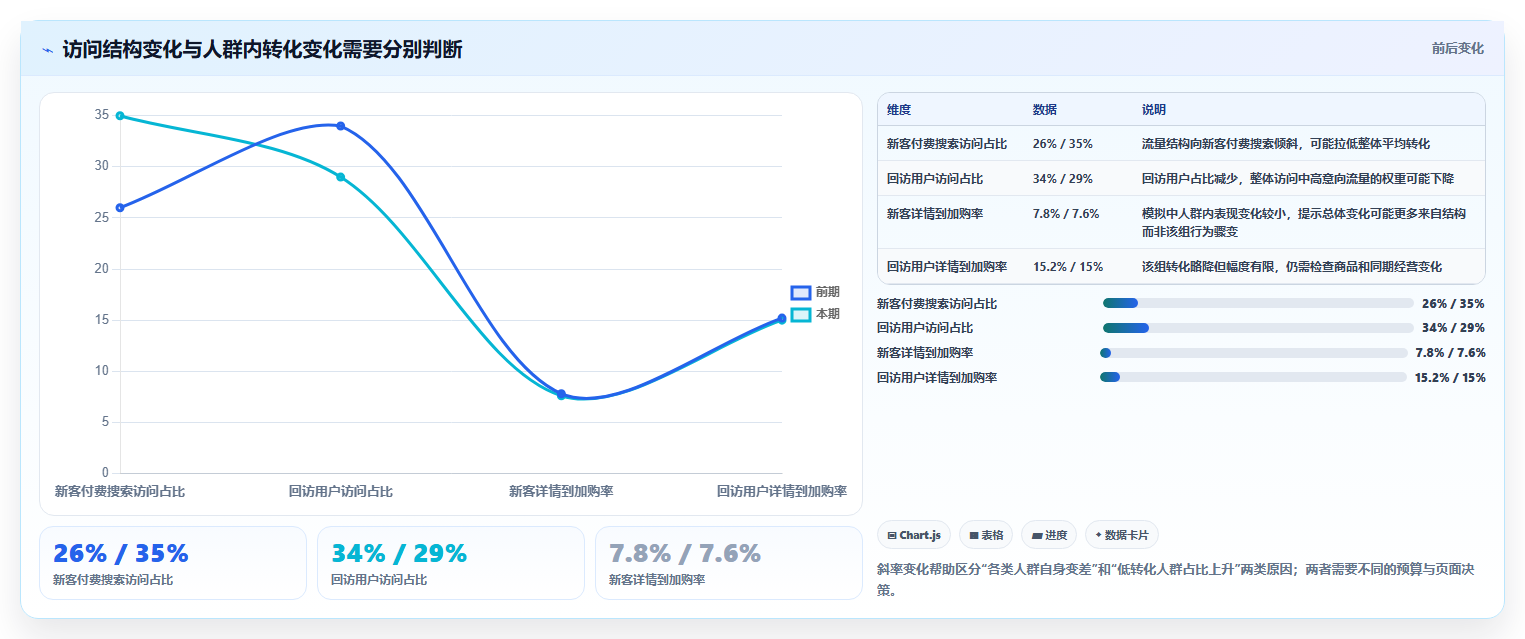Open the 7.8% / 7.6% data card
The image size is (1525, 639).
(729, 563)
